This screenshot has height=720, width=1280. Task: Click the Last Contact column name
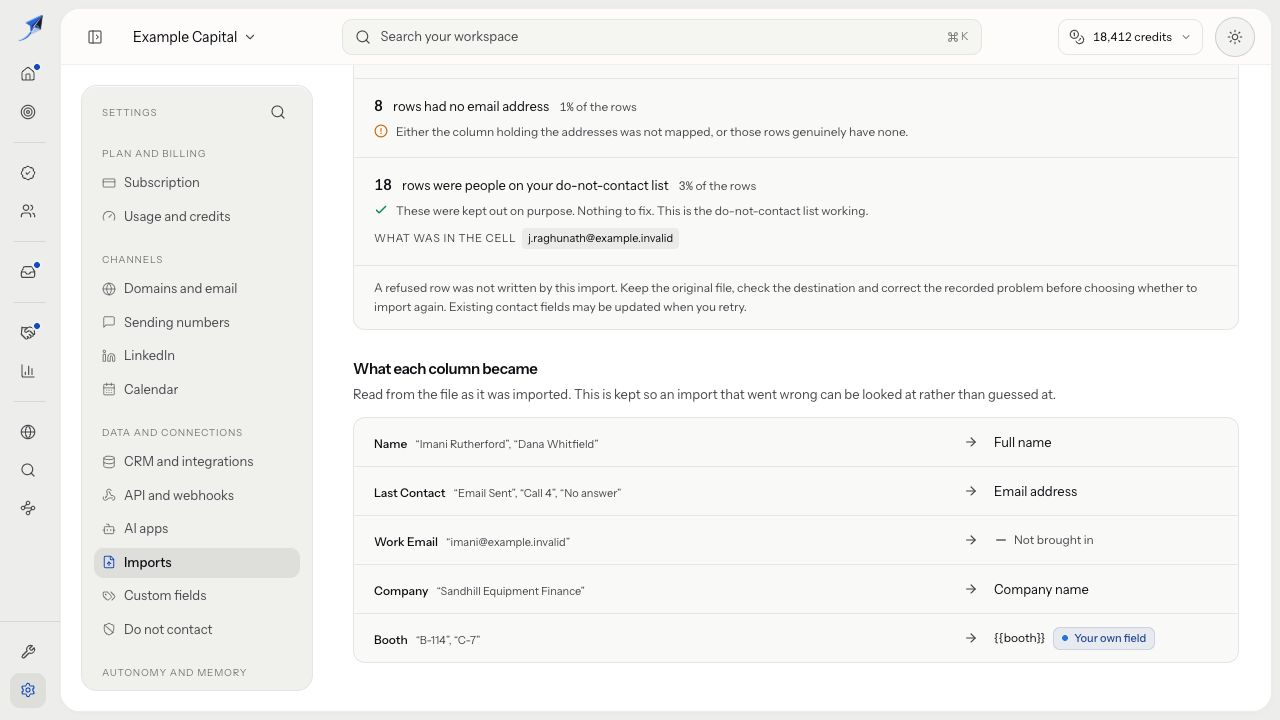(409, 493)
